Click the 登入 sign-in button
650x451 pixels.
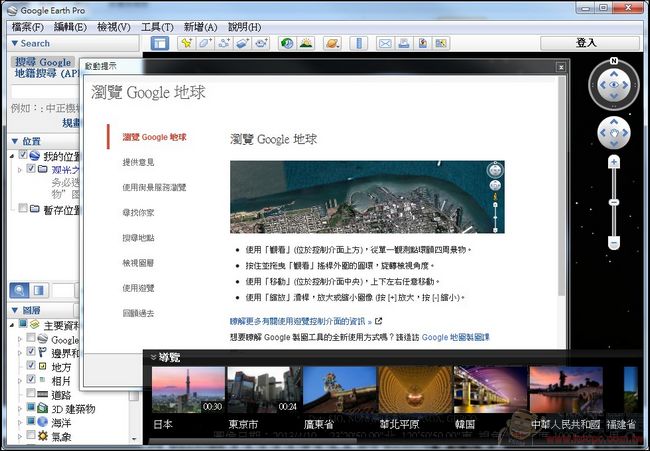590,43
